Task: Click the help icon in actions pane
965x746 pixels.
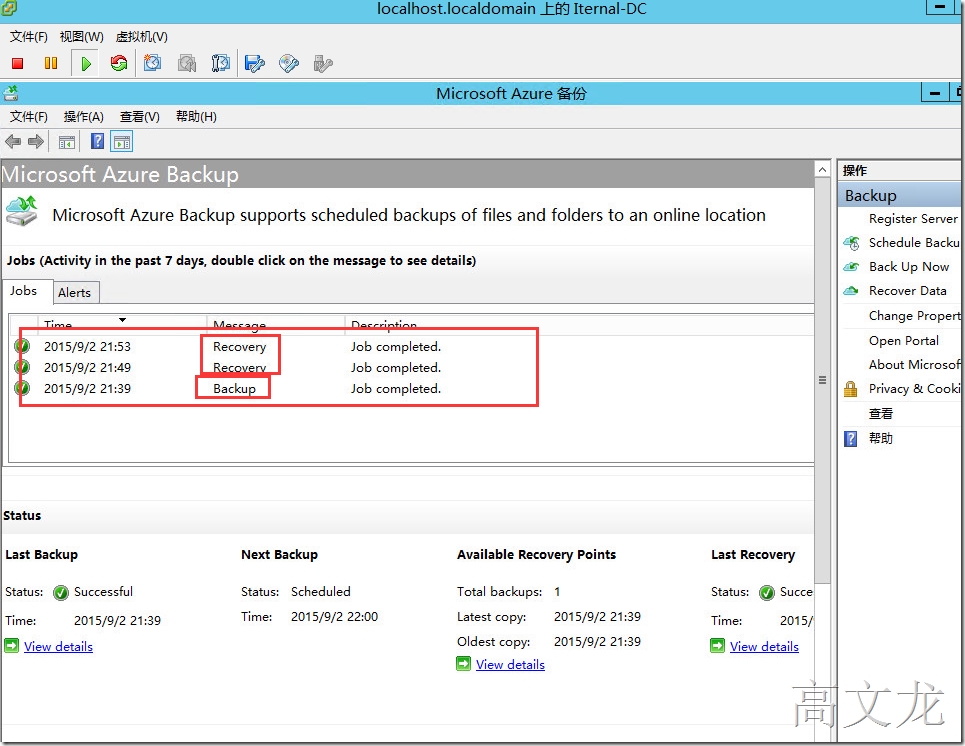Action: [851, 439]
